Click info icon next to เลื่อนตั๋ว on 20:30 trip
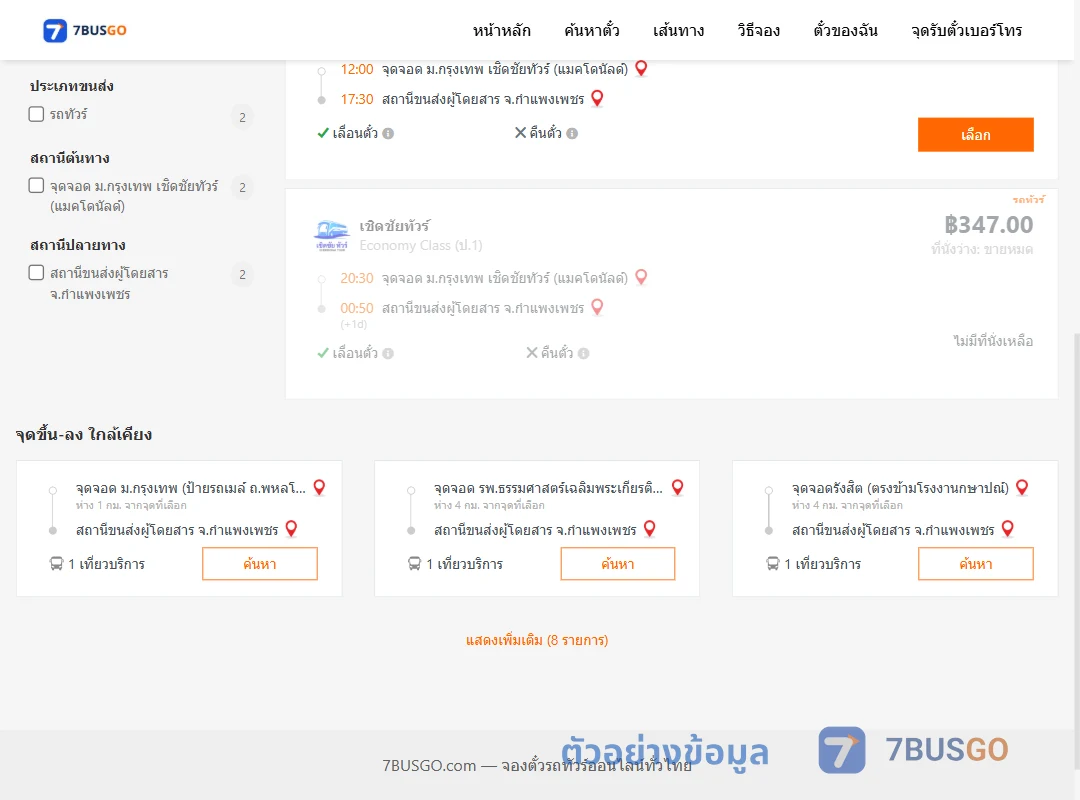1080x800 pixels. point(388,353)
